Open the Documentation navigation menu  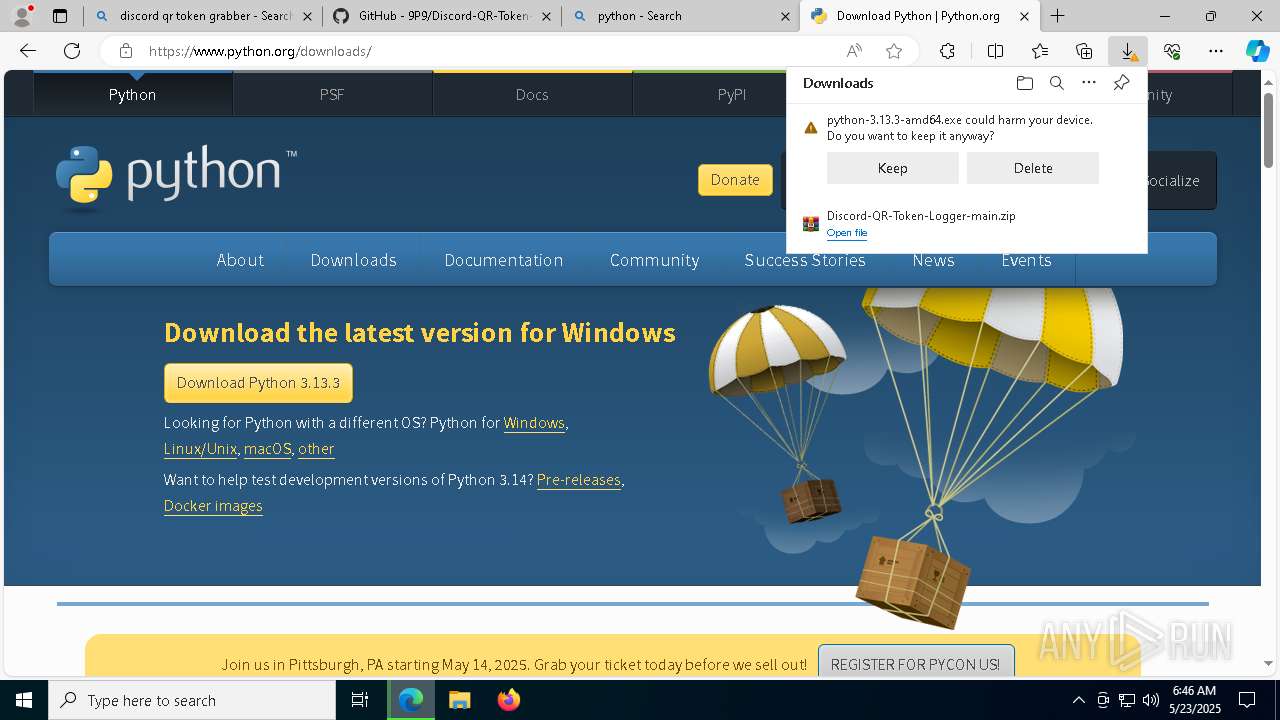[x=503, y=260]
